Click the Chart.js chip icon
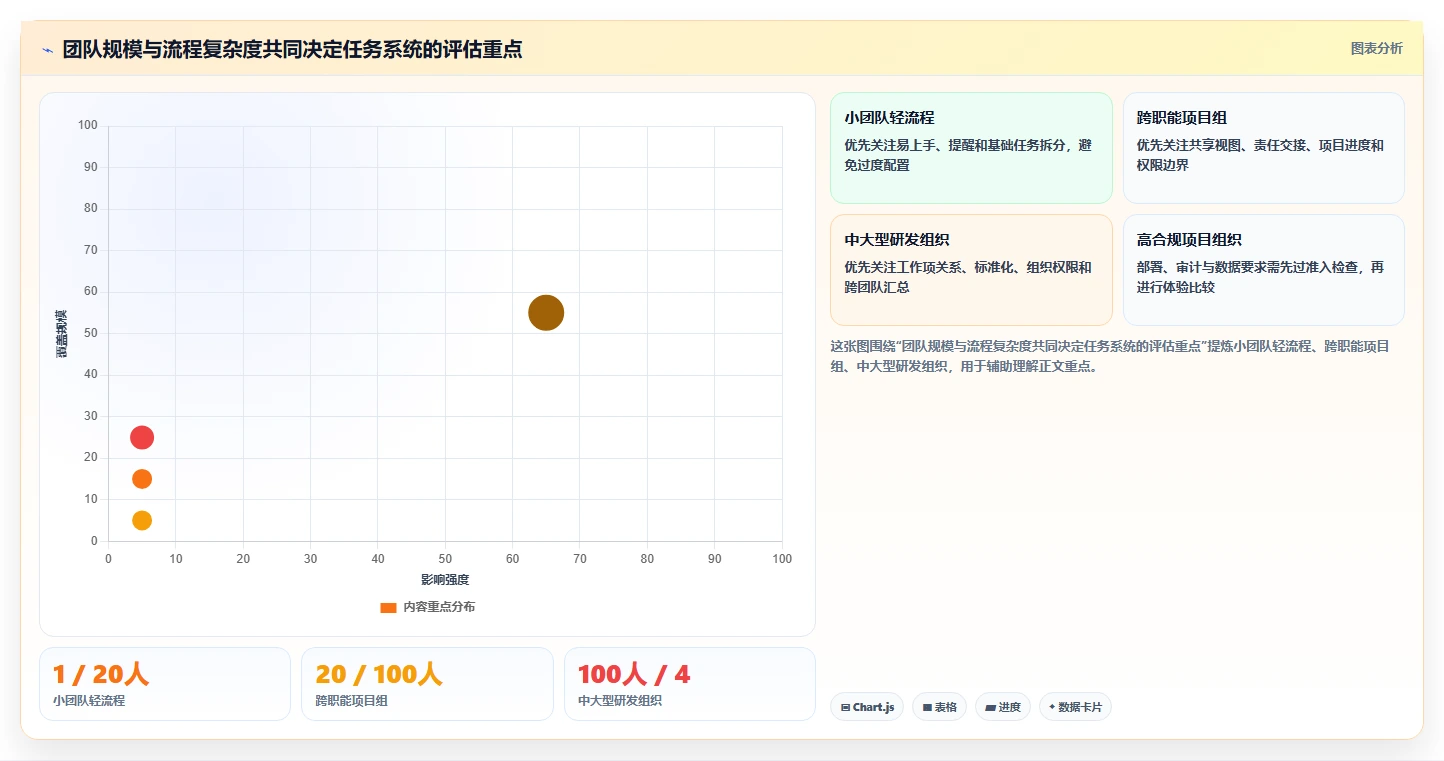This screenshot has width=1444, height=761. click(x=845, y=707)
